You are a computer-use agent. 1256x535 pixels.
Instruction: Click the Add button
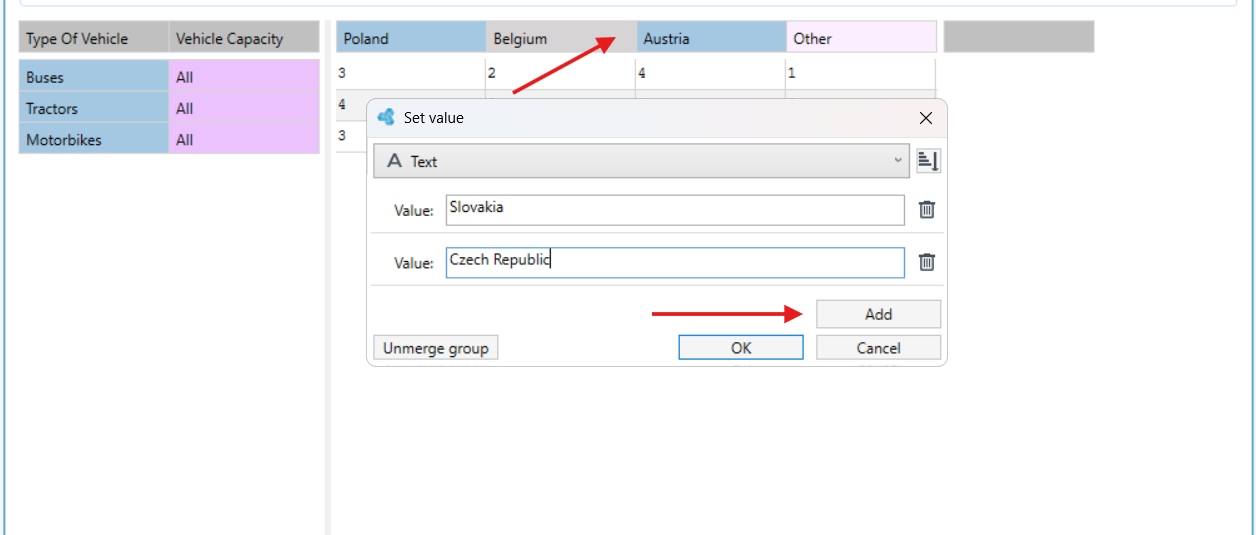coord(878,314)
